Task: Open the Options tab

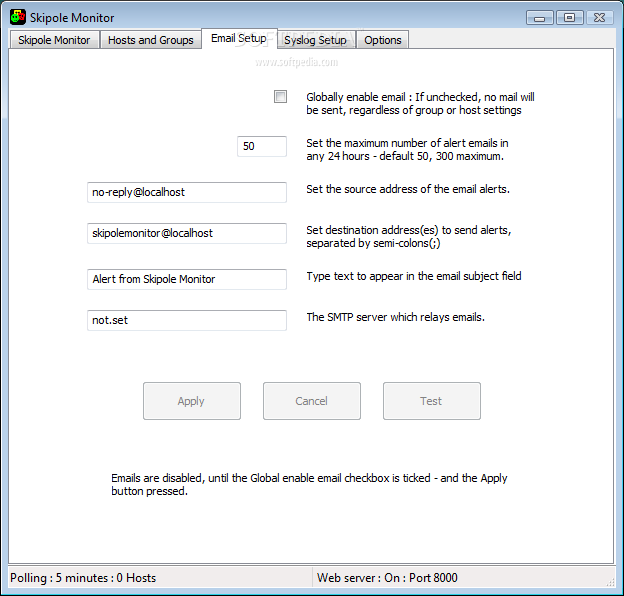Action: [x=383, y=40]
